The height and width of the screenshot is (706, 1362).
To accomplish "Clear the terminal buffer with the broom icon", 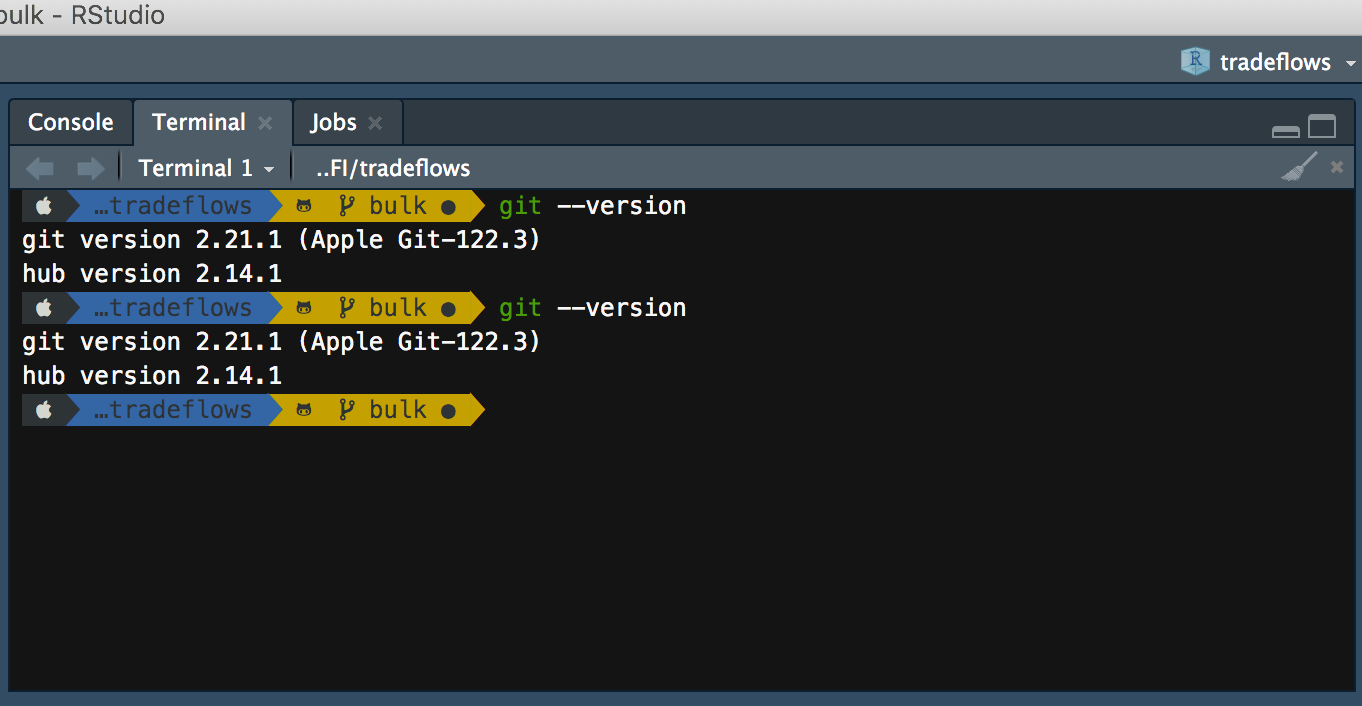I will (1300, 166).
